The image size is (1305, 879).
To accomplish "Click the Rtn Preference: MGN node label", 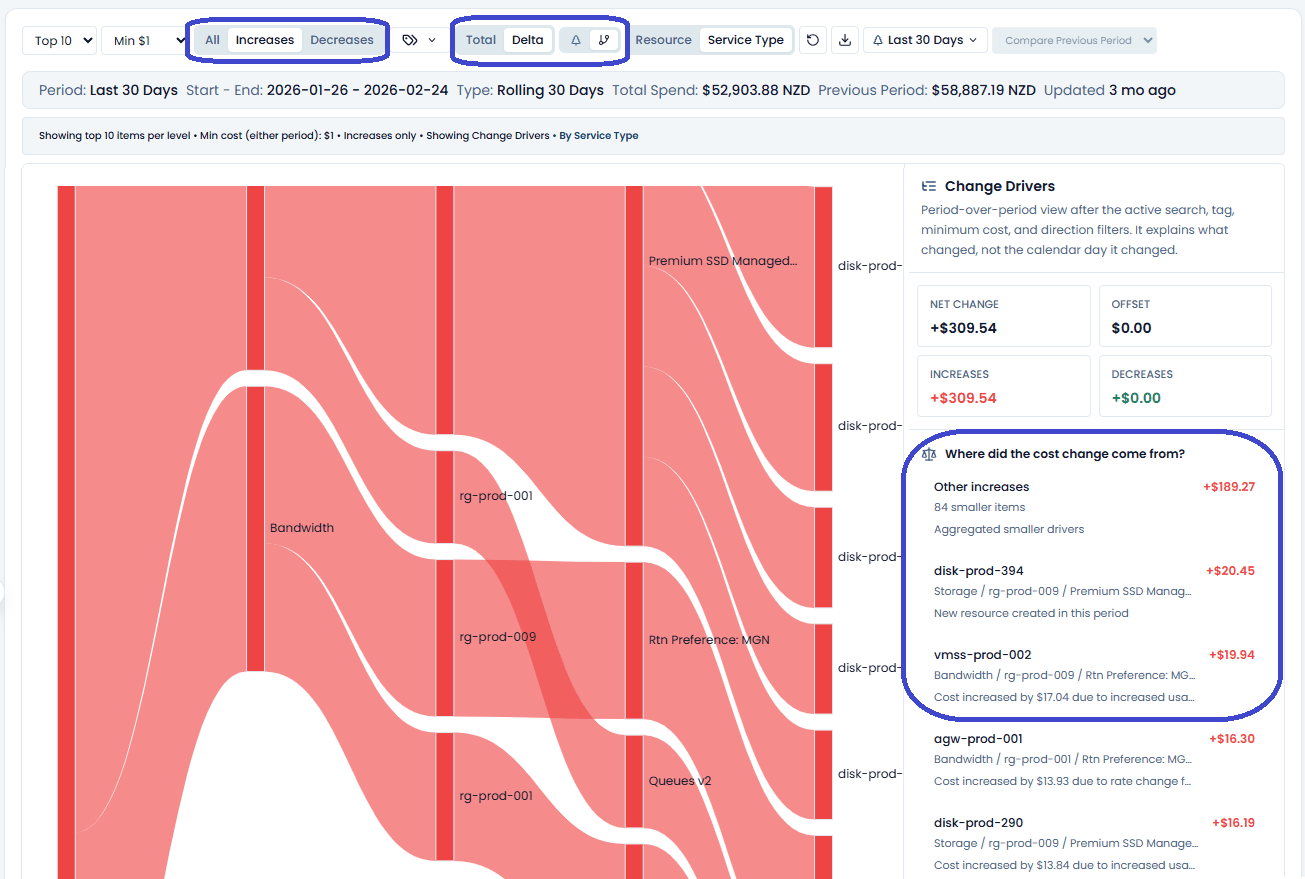I will [709, 640].
